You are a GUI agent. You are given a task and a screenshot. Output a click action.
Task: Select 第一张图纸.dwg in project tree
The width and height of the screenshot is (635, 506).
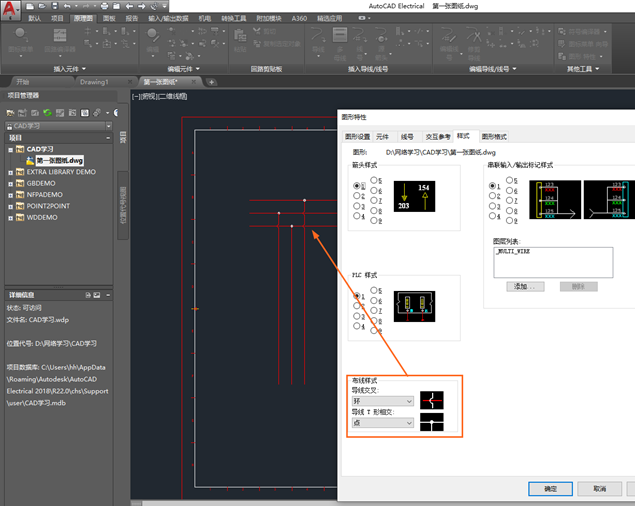click(x=60, y=161)
